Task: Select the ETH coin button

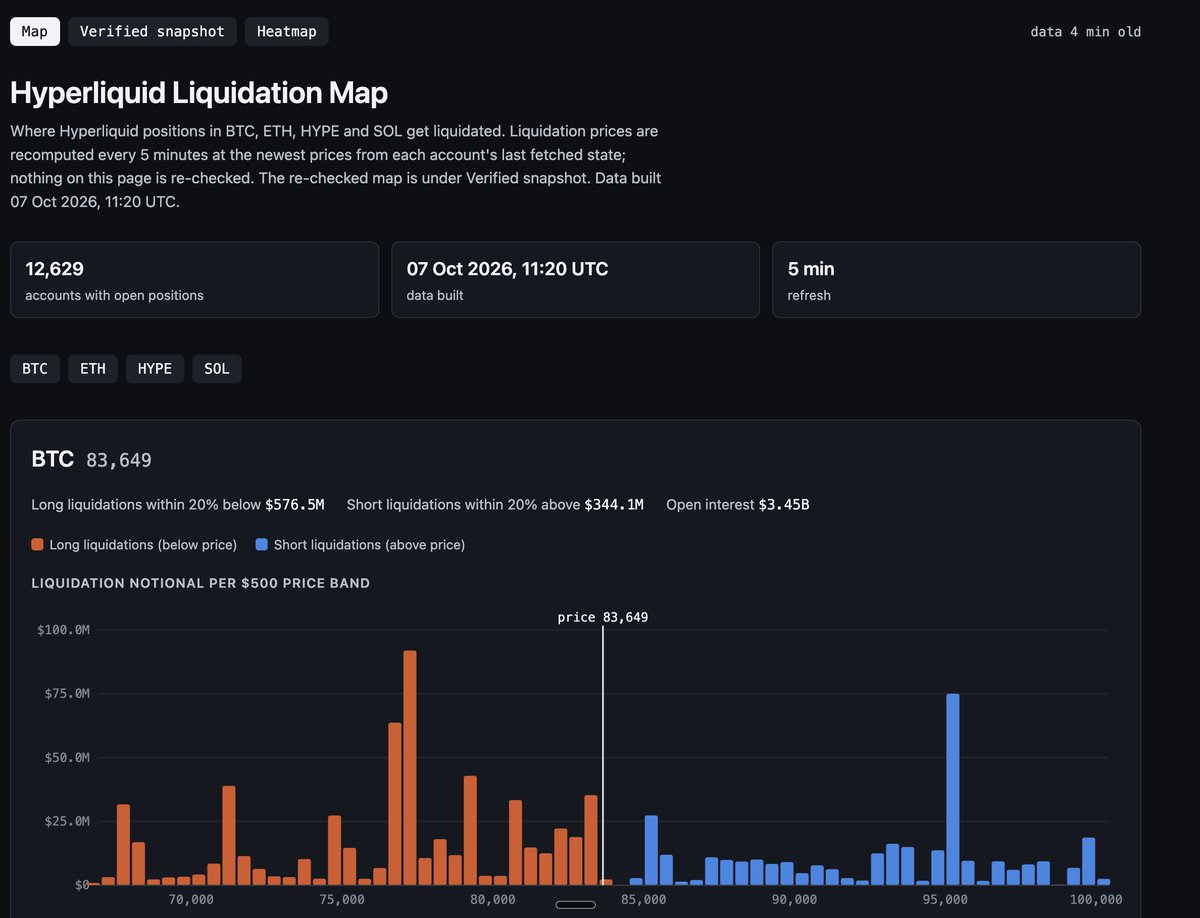Action: pyautogui.click(x=93, y=369)
